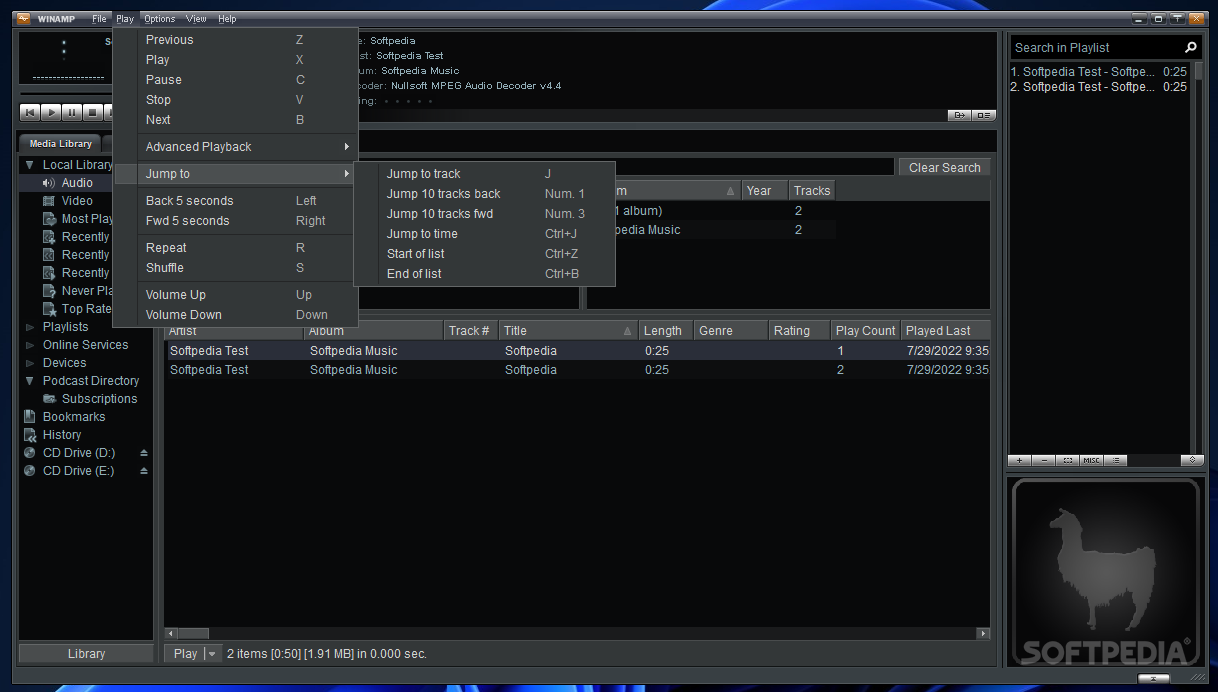1218x692 pixels.
Task: Select first playlist entry Softpedia Test
Action: click(x=1099, y=72)
